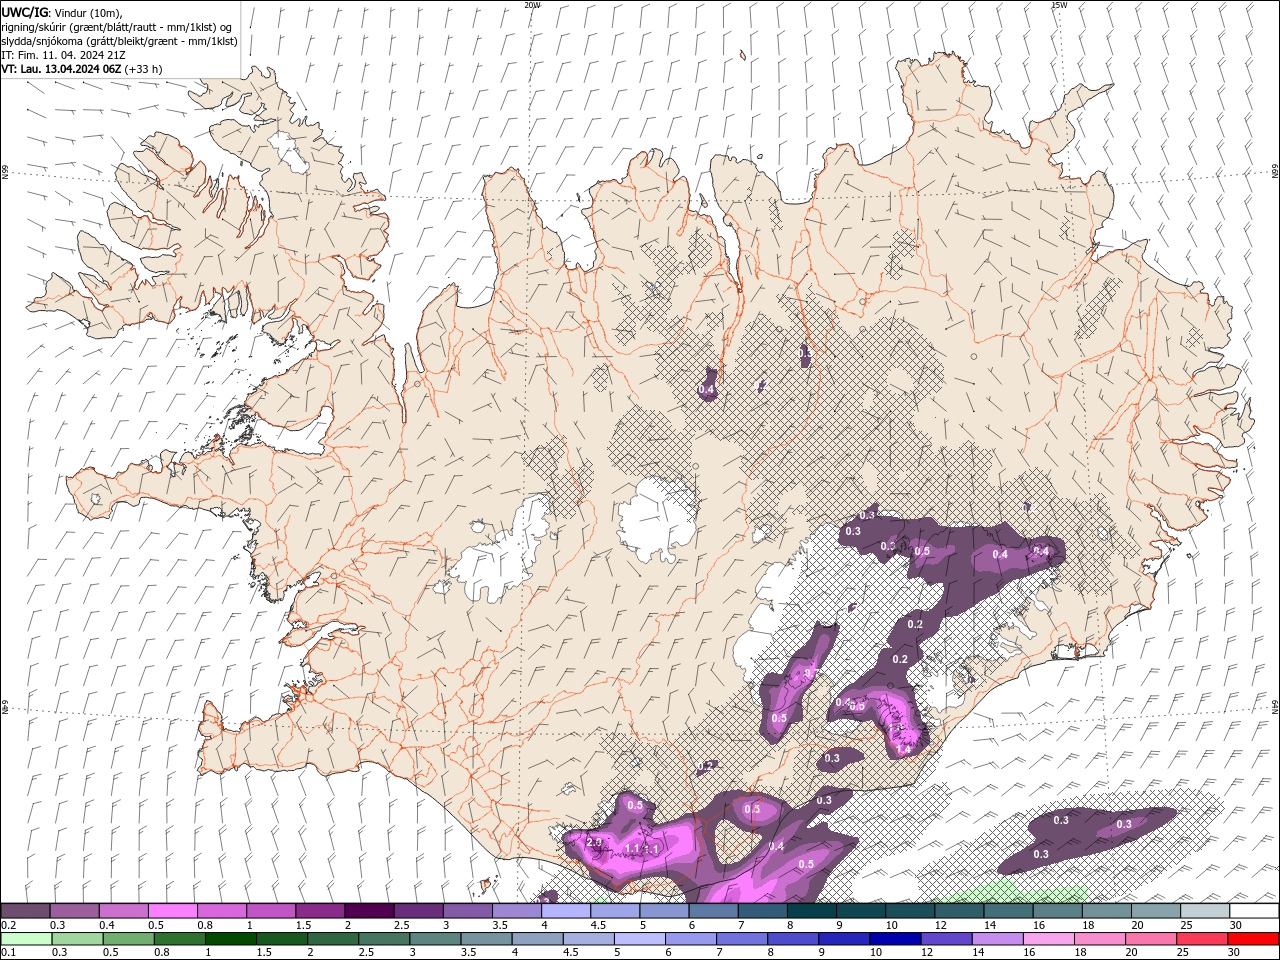Click the 'slydda/snjókoma' legend description line

pos(119,41)
